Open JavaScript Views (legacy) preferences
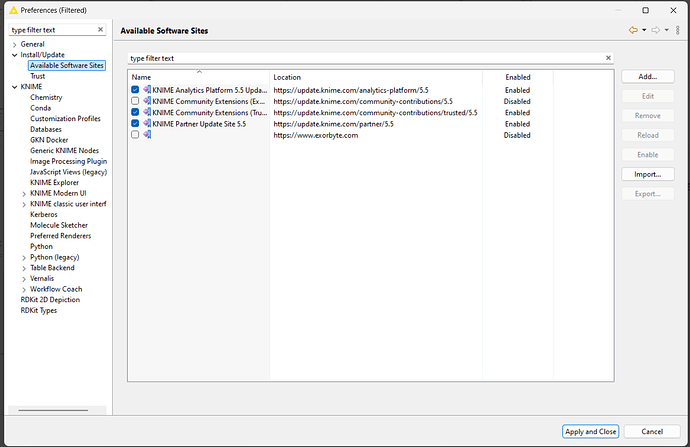 (68, 172)
